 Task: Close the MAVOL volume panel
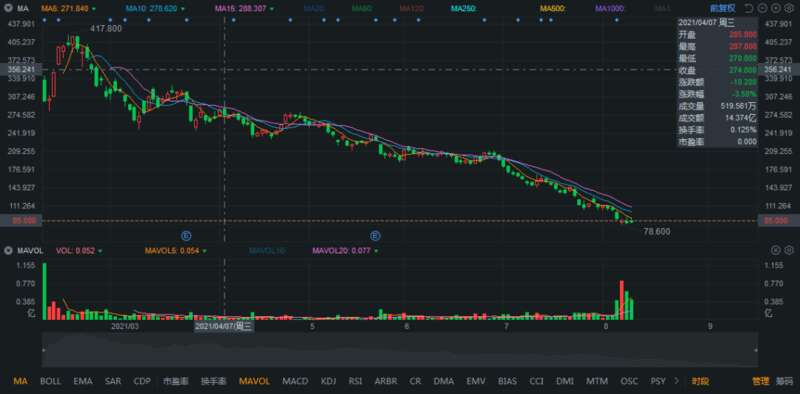point(776,250)
